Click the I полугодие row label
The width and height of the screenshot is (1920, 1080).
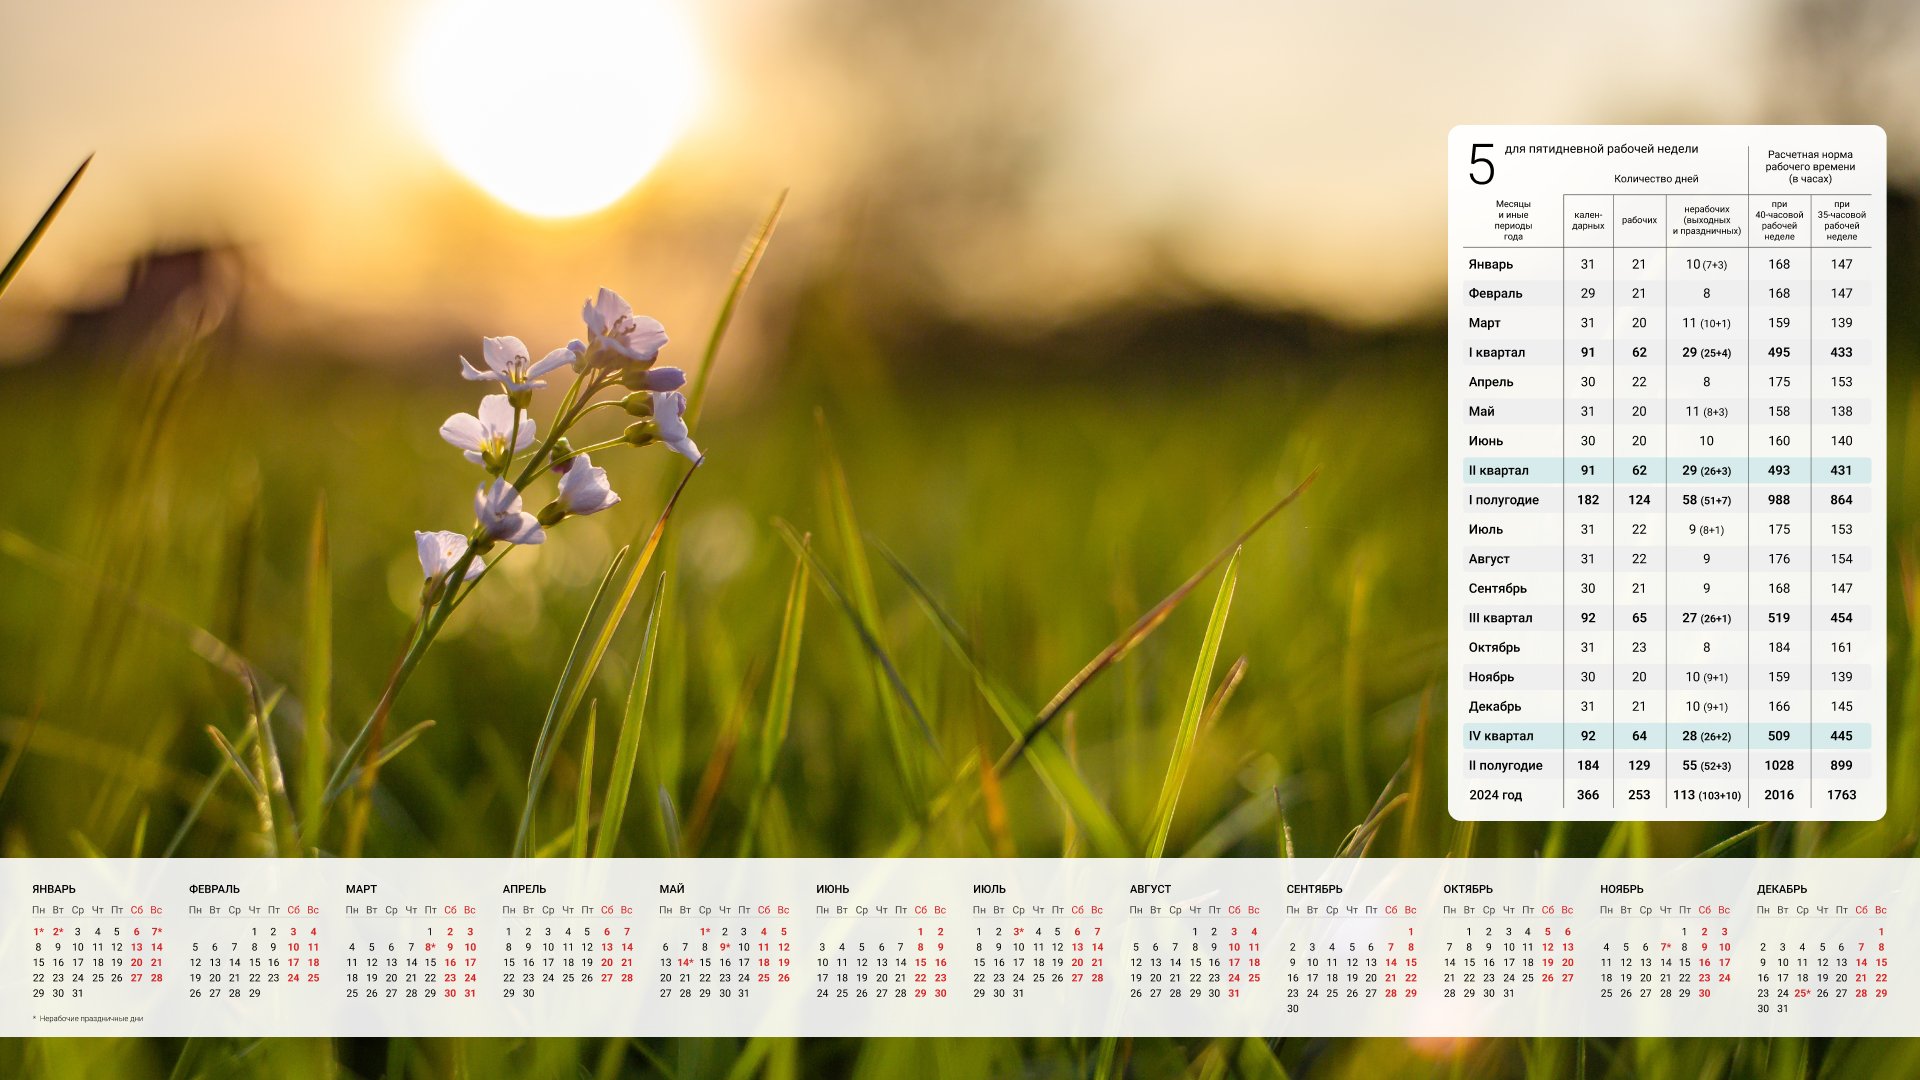click(x=1503, y=500)
